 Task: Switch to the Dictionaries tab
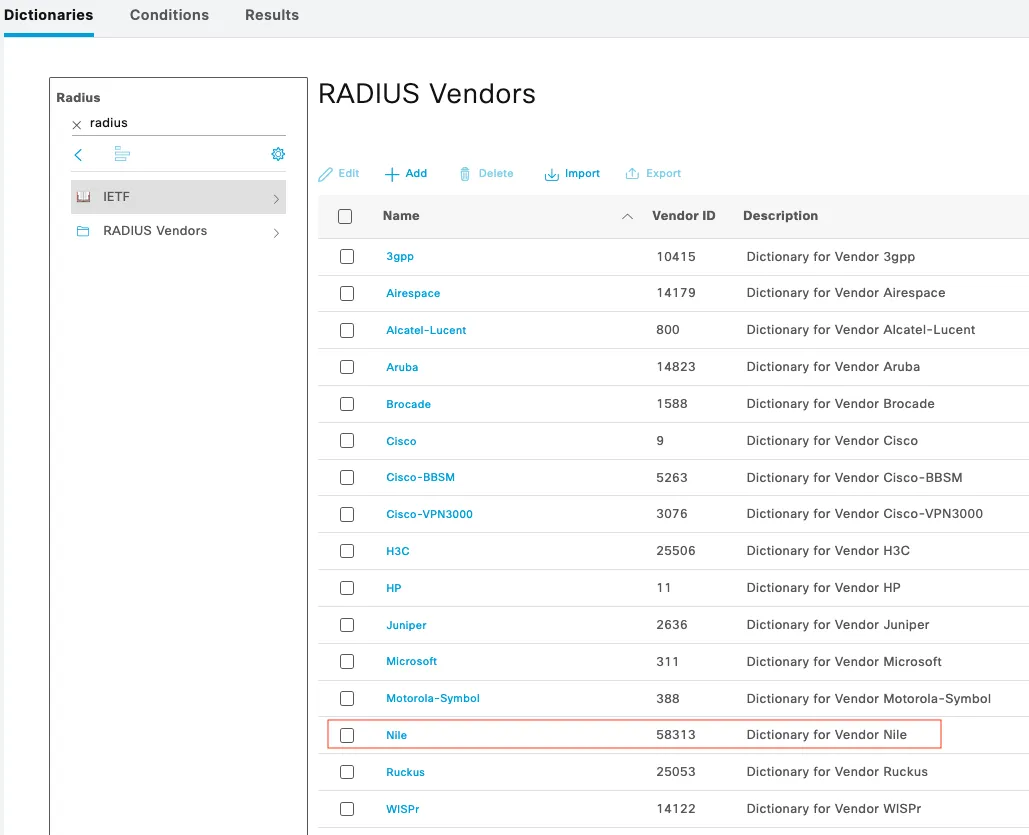click(49, 15)
